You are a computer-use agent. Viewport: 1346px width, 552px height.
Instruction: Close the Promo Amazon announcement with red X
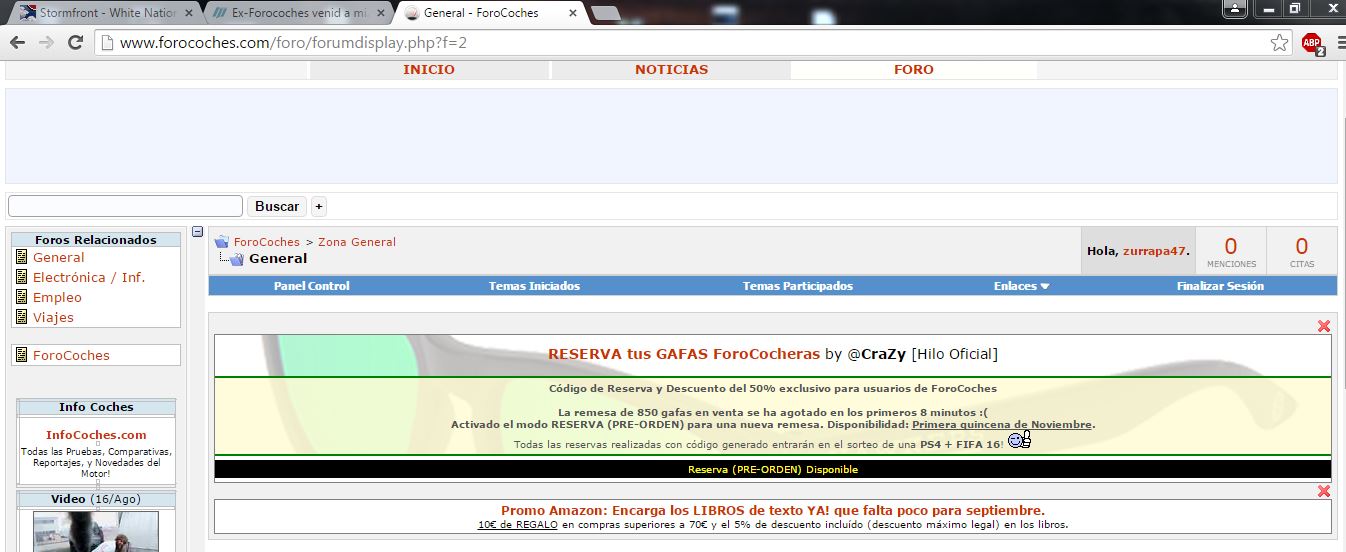(1324, 491)
